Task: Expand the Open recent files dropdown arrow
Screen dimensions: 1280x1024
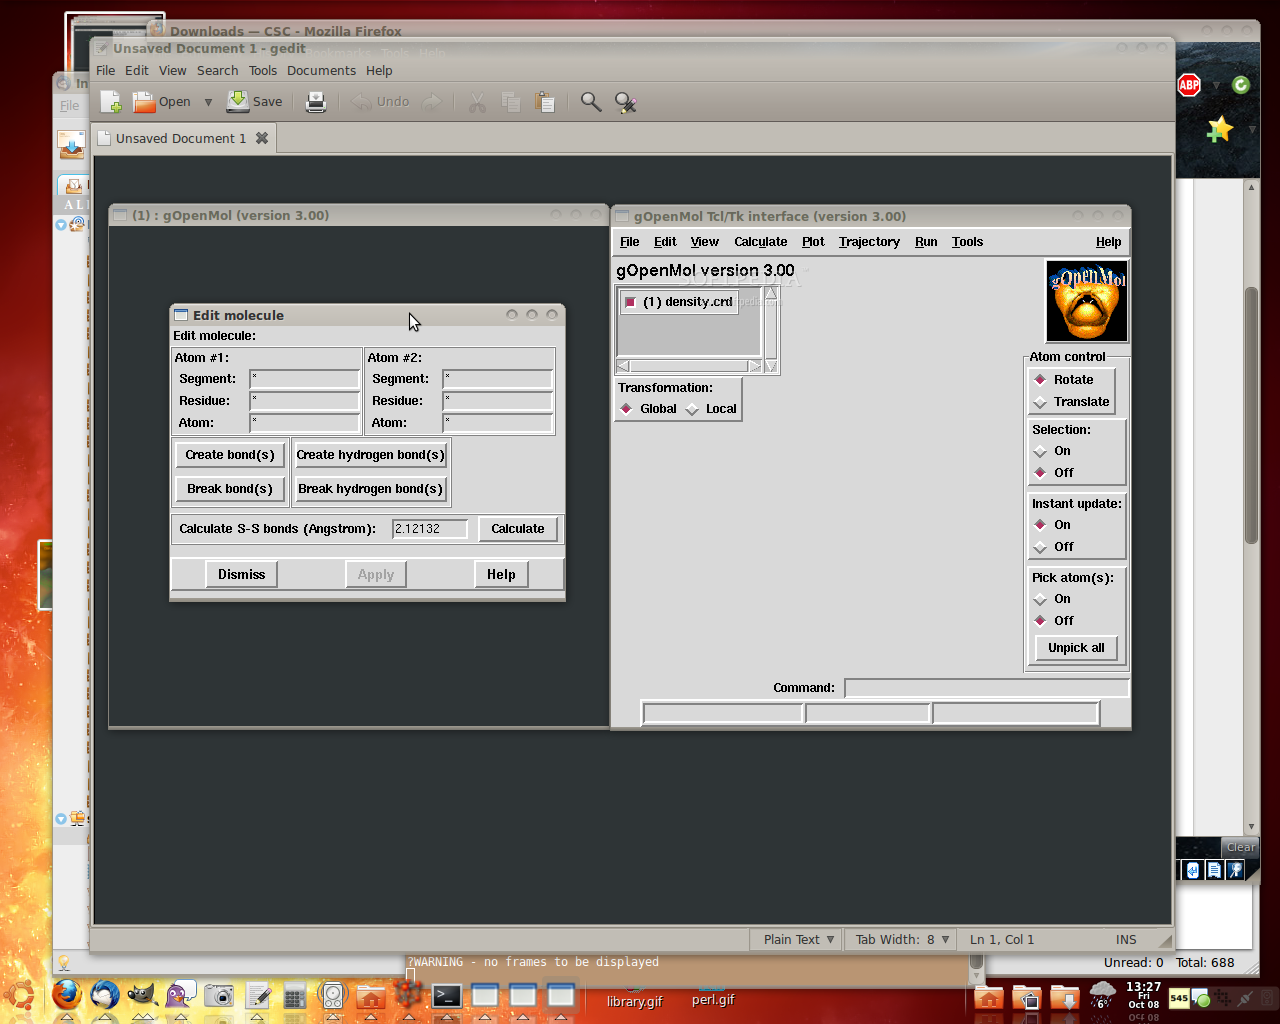Action: 208,102
